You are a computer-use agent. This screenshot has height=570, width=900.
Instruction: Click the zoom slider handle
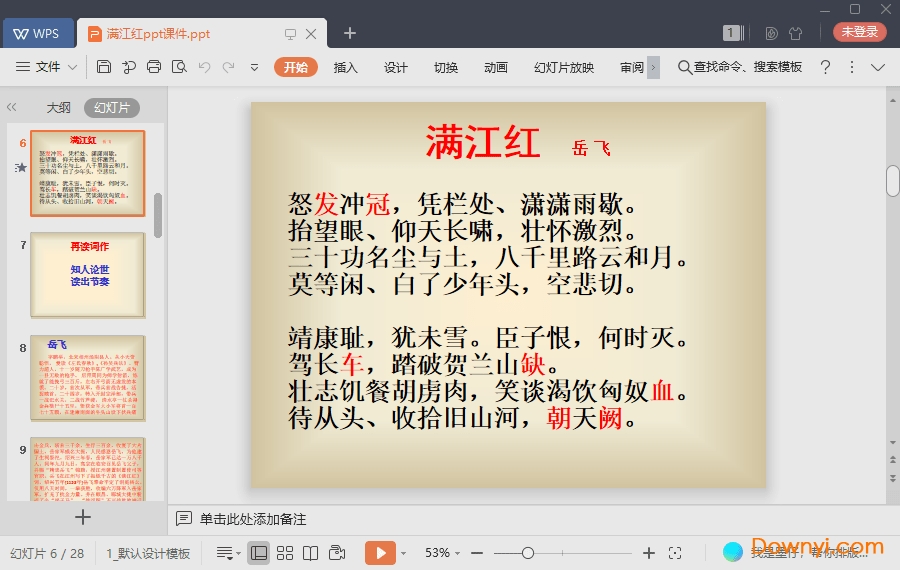click(528, 553)
